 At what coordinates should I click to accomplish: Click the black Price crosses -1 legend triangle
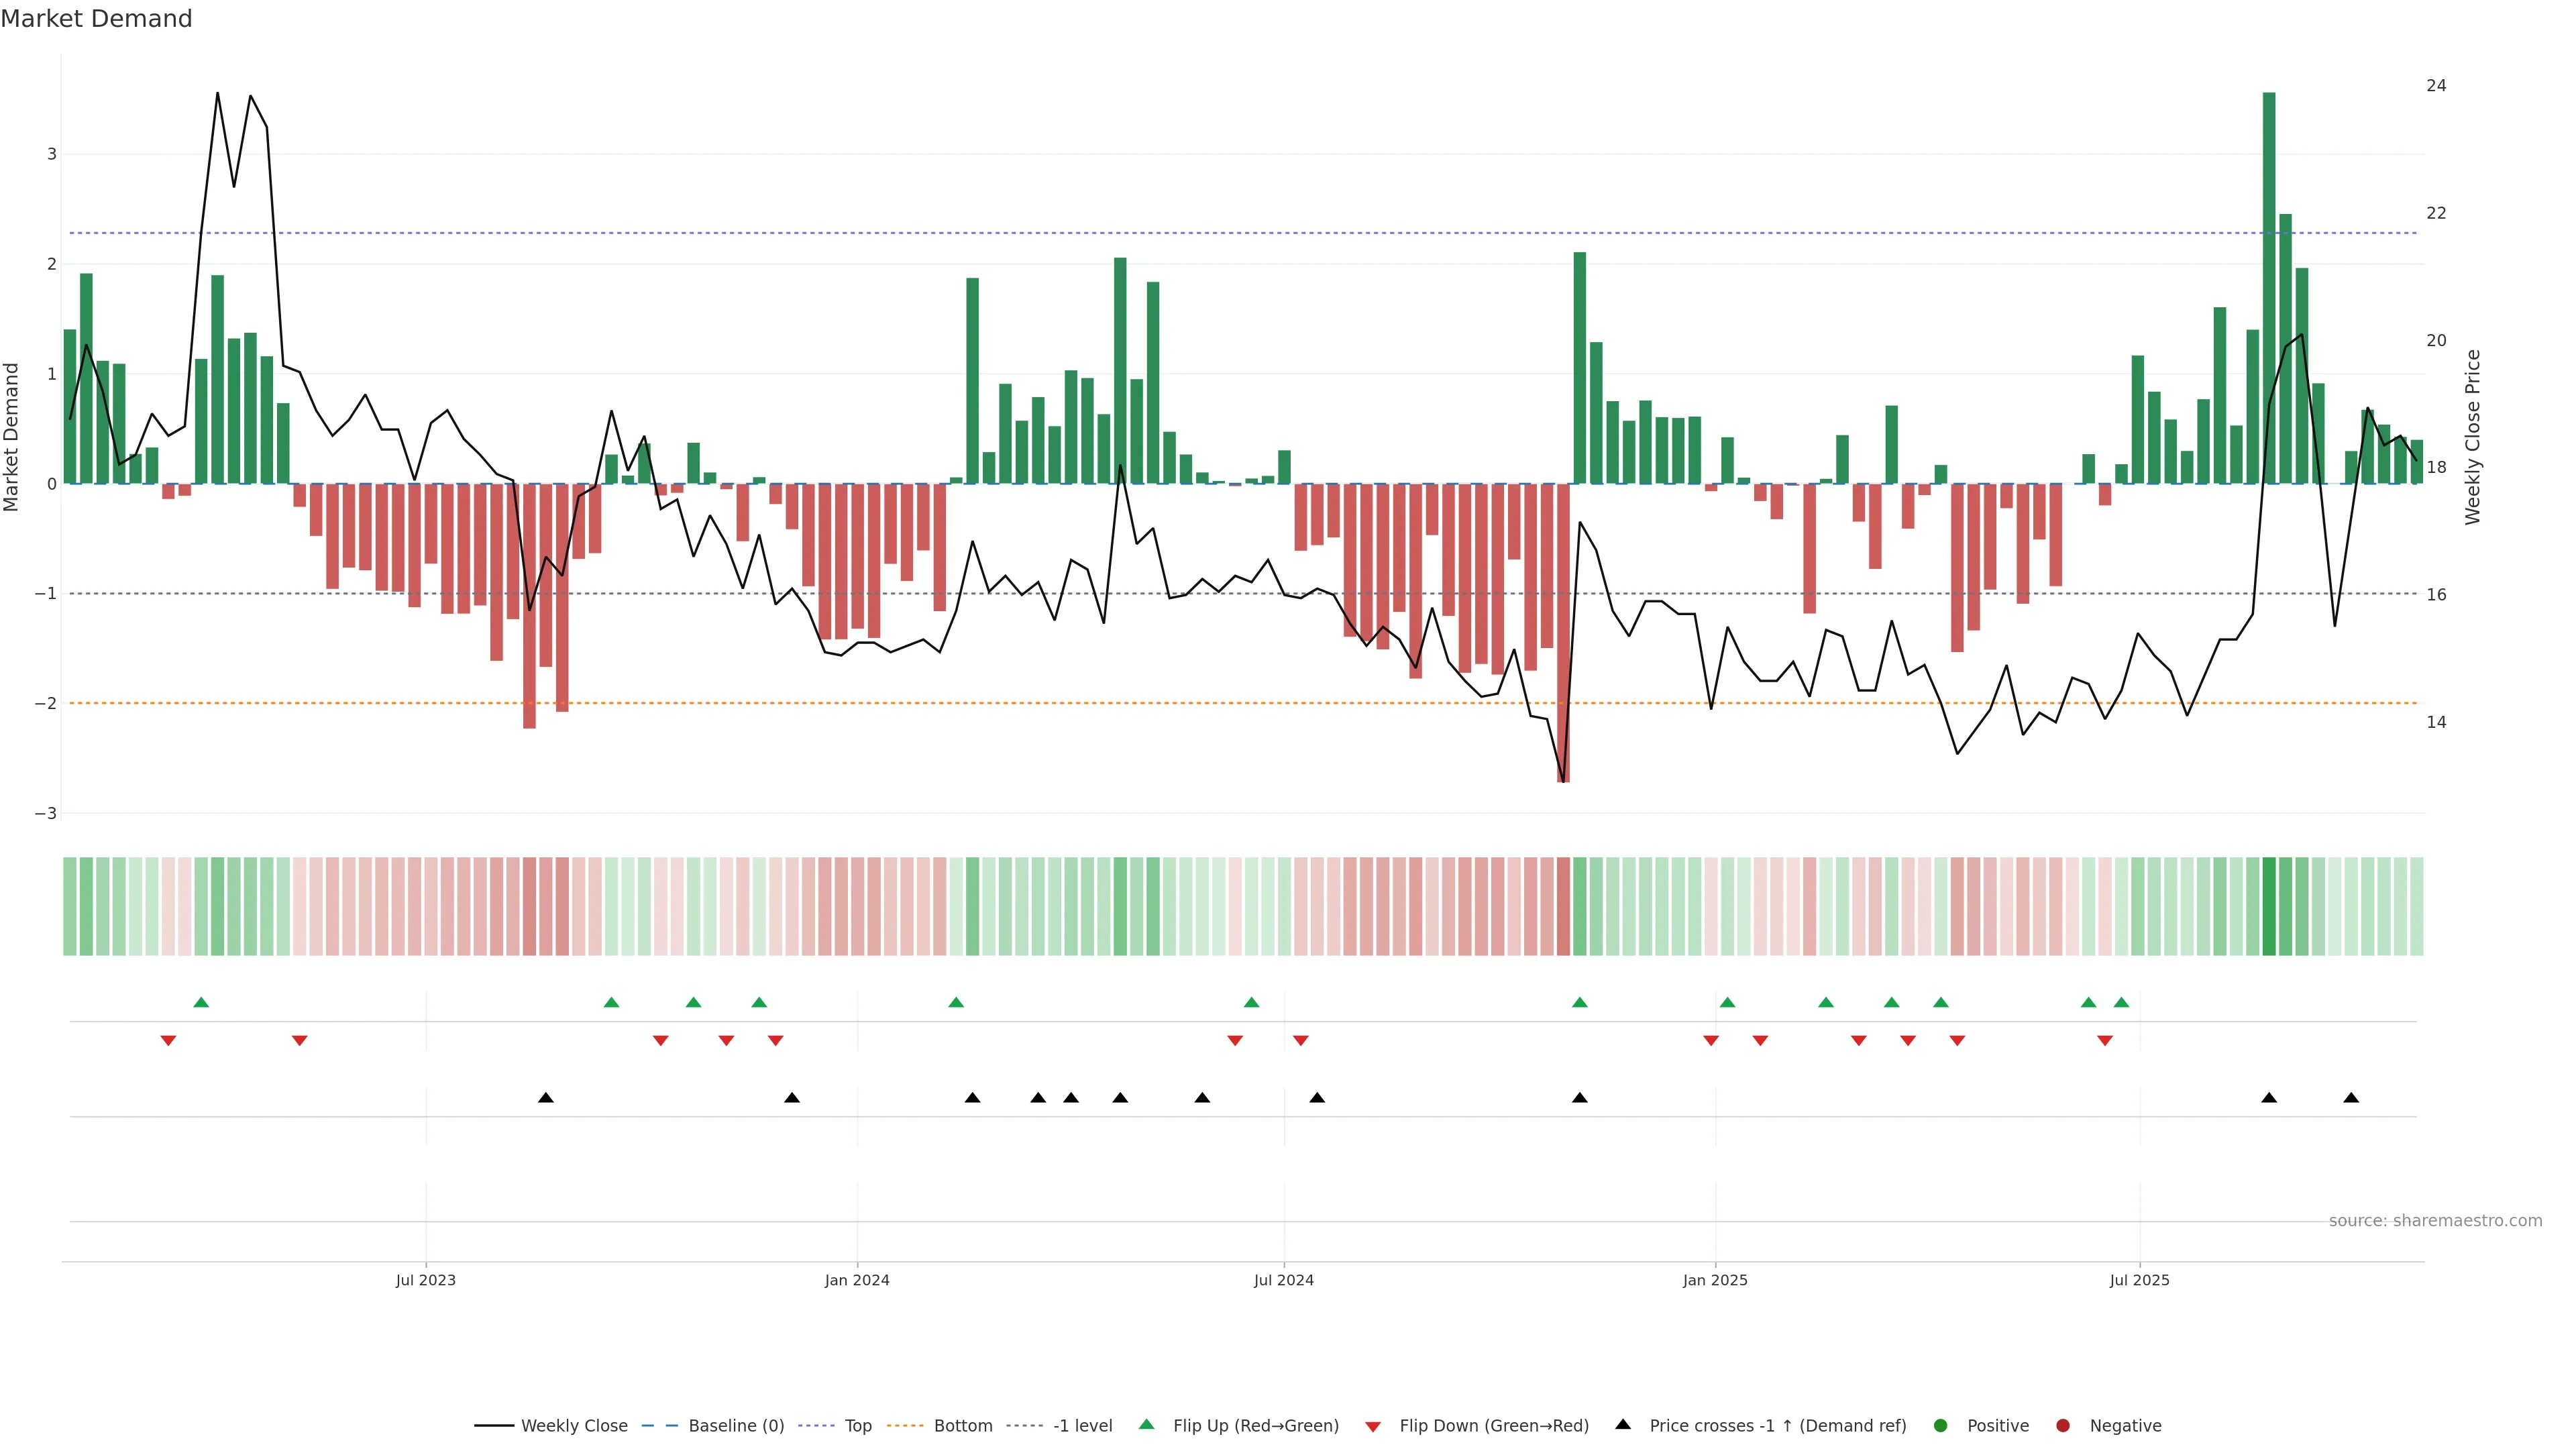(1623, 1424)
